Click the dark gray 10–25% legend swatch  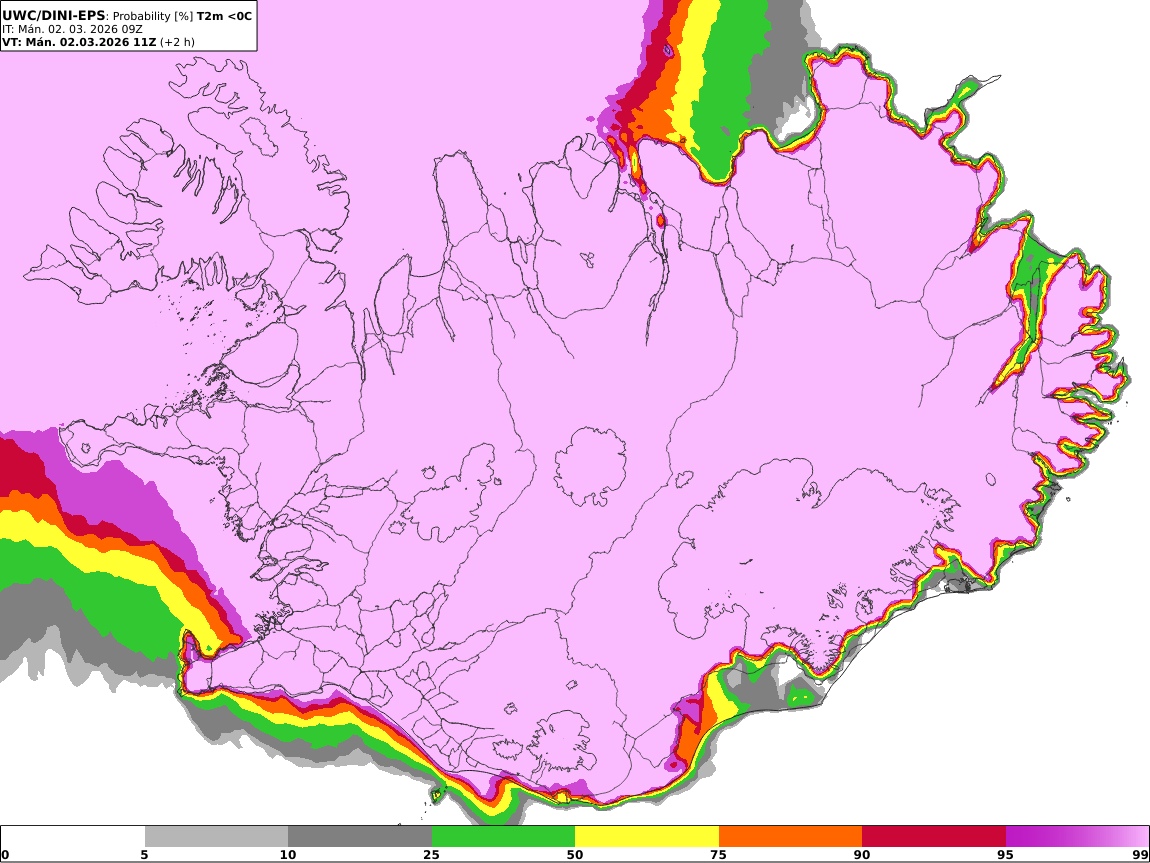(360, 837)
